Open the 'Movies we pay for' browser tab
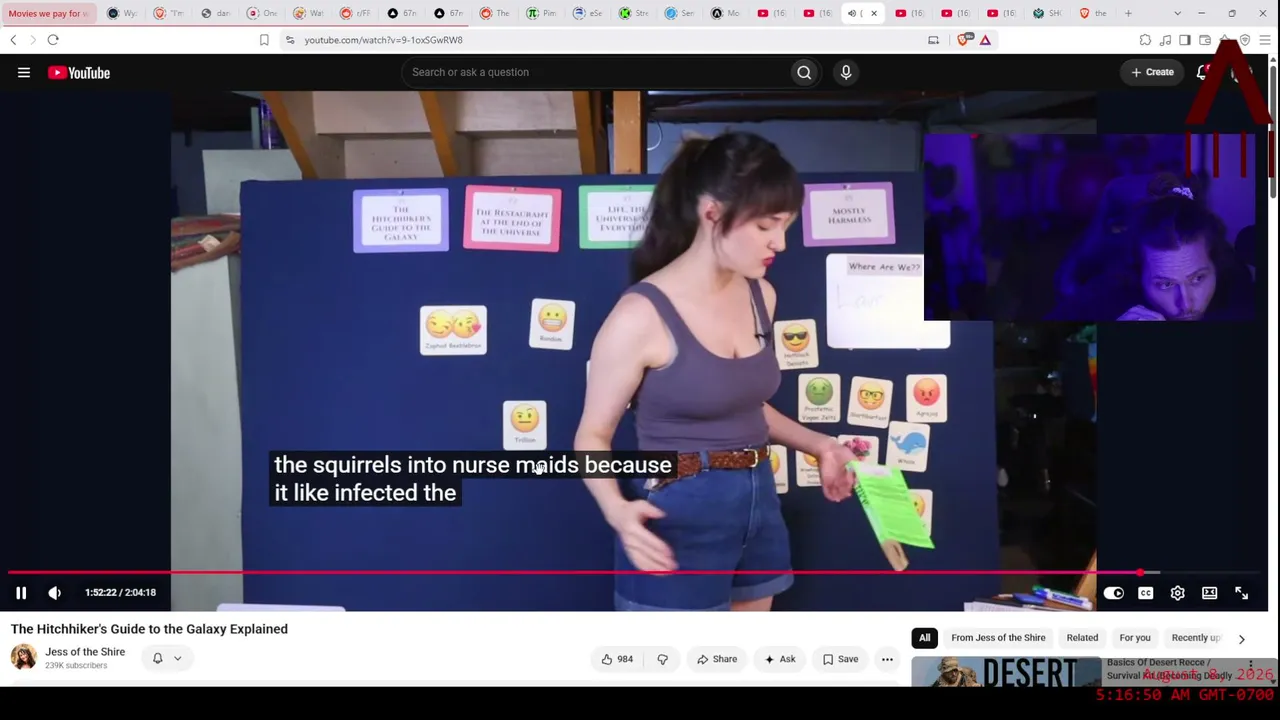 coord(49,13)
